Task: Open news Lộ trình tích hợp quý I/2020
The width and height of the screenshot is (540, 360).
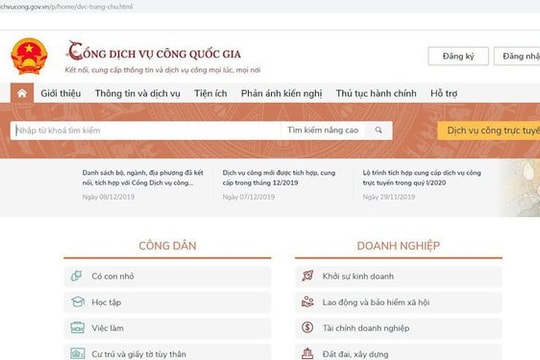Action: coord(422,177)
